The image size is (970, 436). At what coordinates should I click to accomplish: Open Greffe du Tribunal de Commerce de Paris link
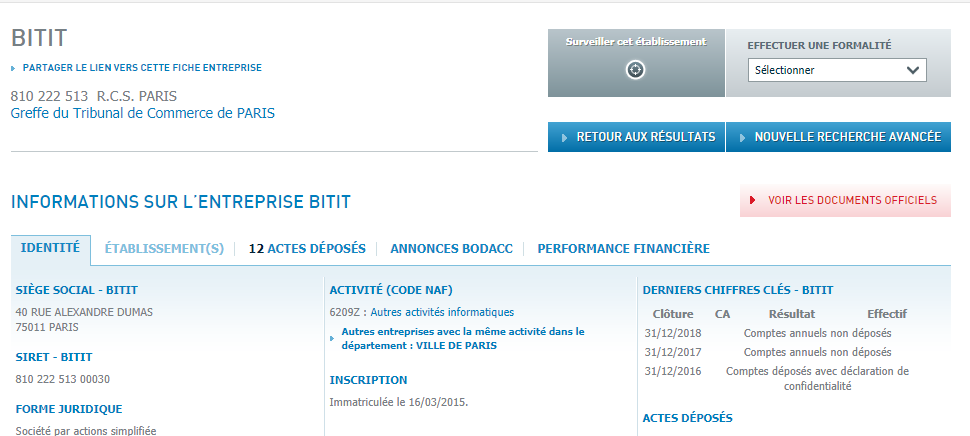point(143,113)
